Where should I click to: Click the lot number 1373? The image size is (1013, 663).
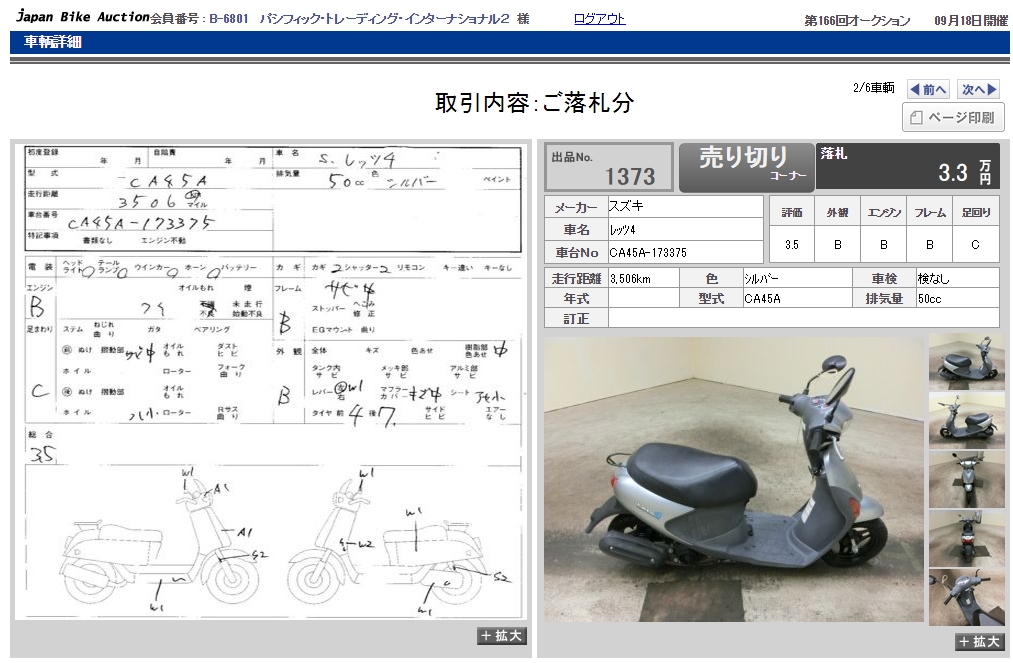629,176
